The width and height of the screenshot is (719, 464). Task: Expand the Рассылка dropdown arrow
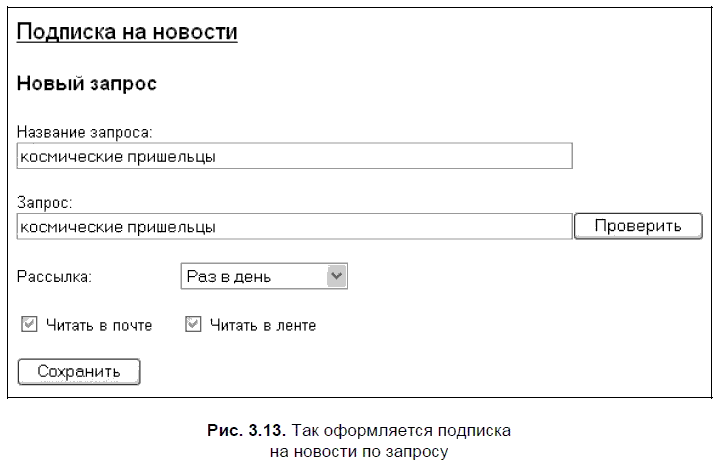tap(337, 277)
